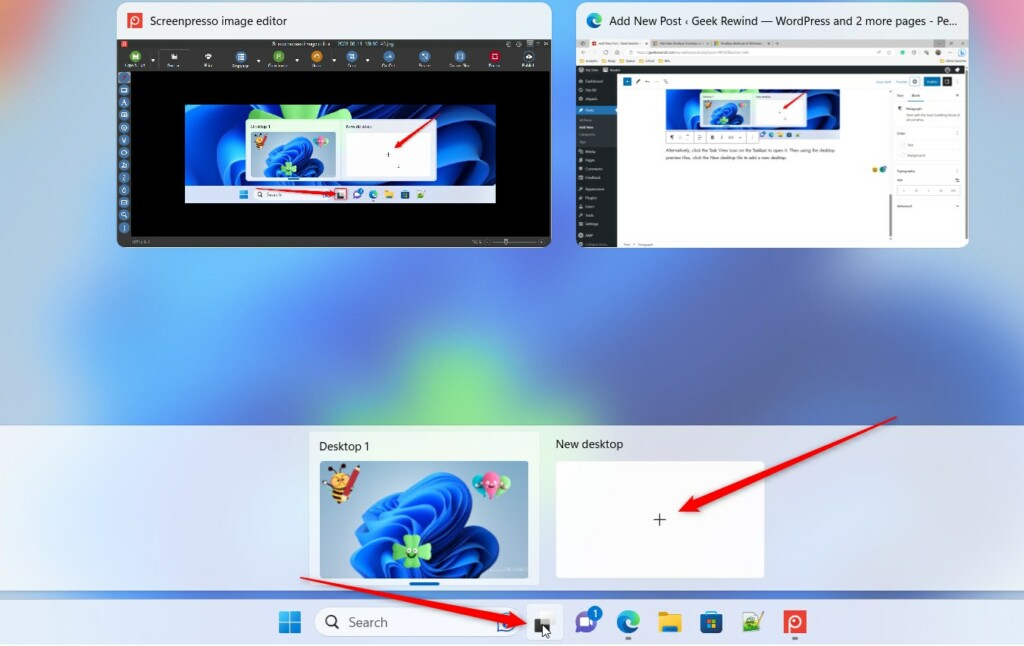Launch Microsoft Edge from the taskbar

click(x=628, y=622)
